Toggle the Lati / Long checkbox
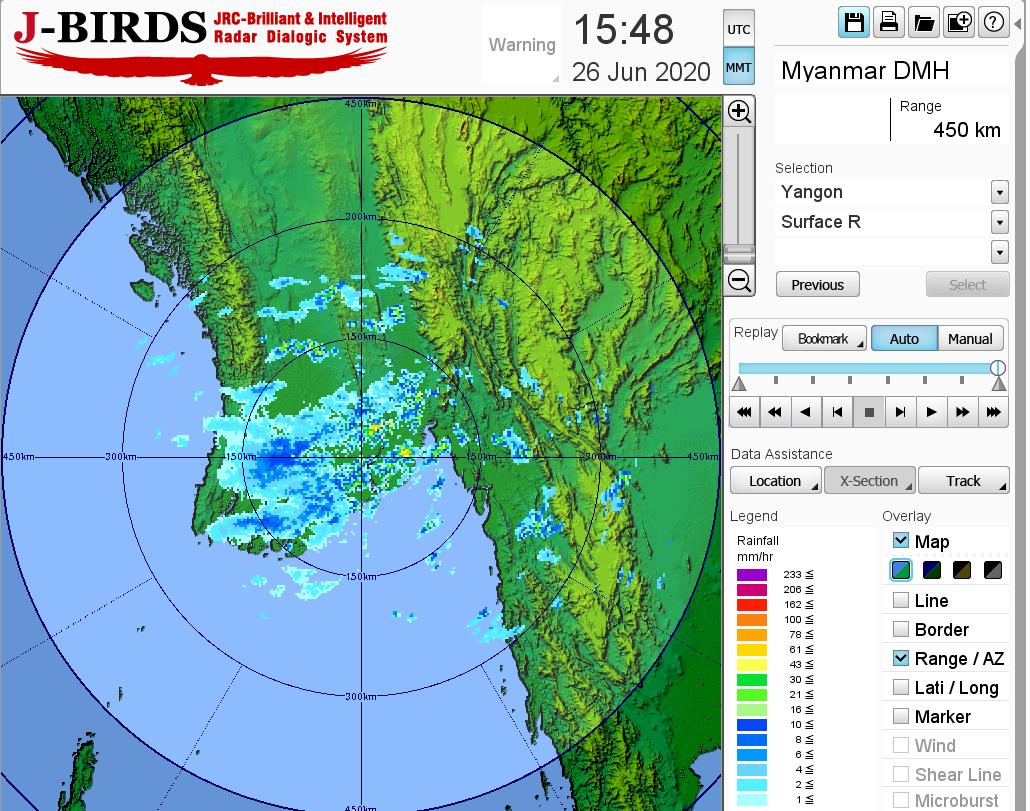This screenshot has width=1030, height=811. click(x=901, y=687)
